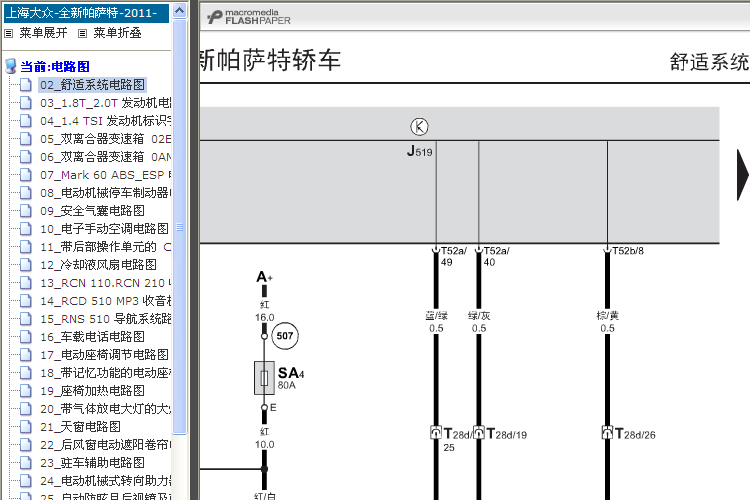Screen dimensions: 750x500
Task: Click the 当前:电路图 root node icon
Action: coord(11,66)
